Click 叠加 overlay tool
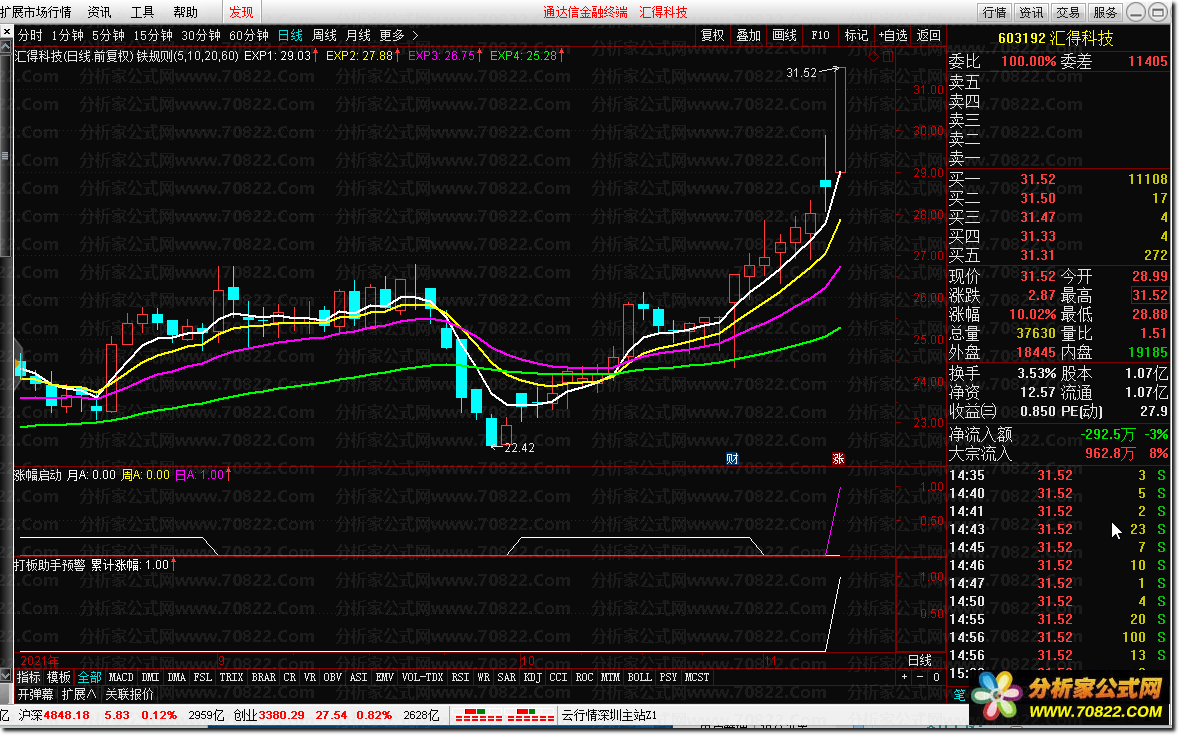The height and width of the screenshot is (736, 1181). [x=748, y=35]
